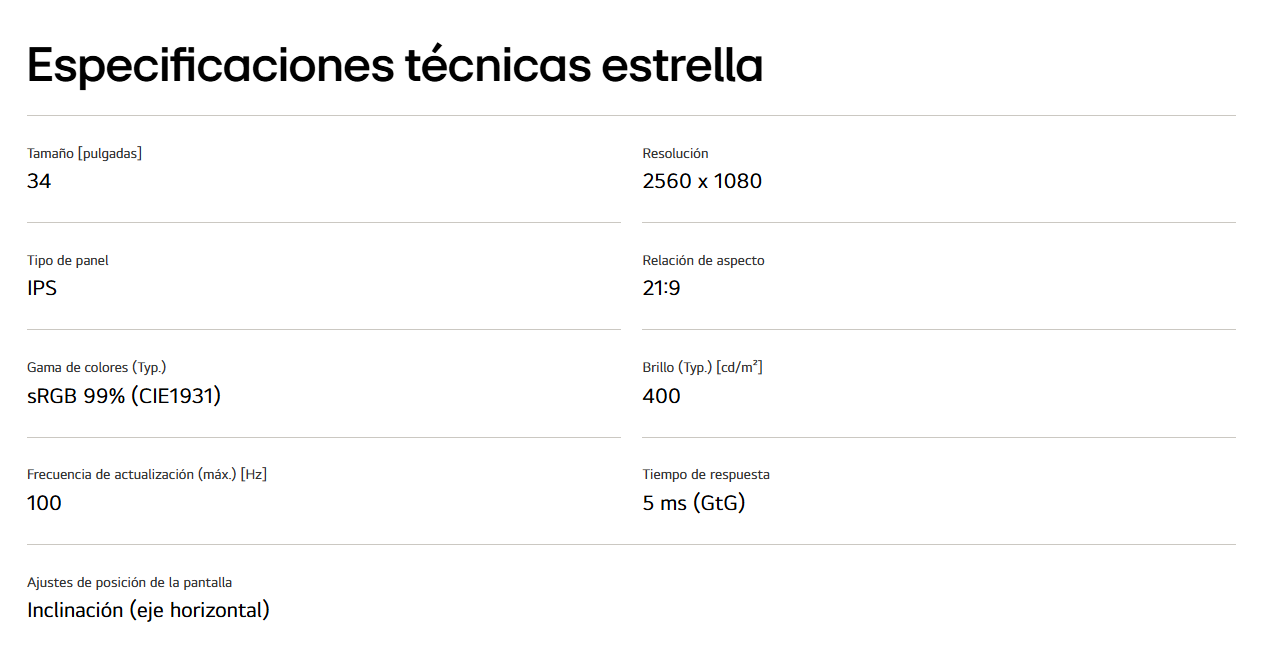Click the "Gama de colores (Typ.)" label
1262x670 pixels.
[x=96, y=367]
